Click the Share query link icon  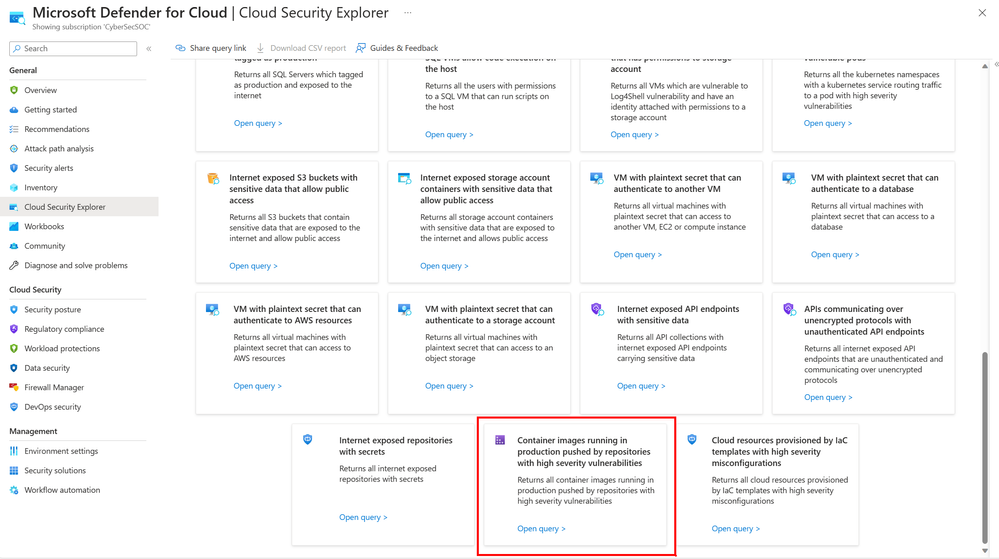[180, 48]
